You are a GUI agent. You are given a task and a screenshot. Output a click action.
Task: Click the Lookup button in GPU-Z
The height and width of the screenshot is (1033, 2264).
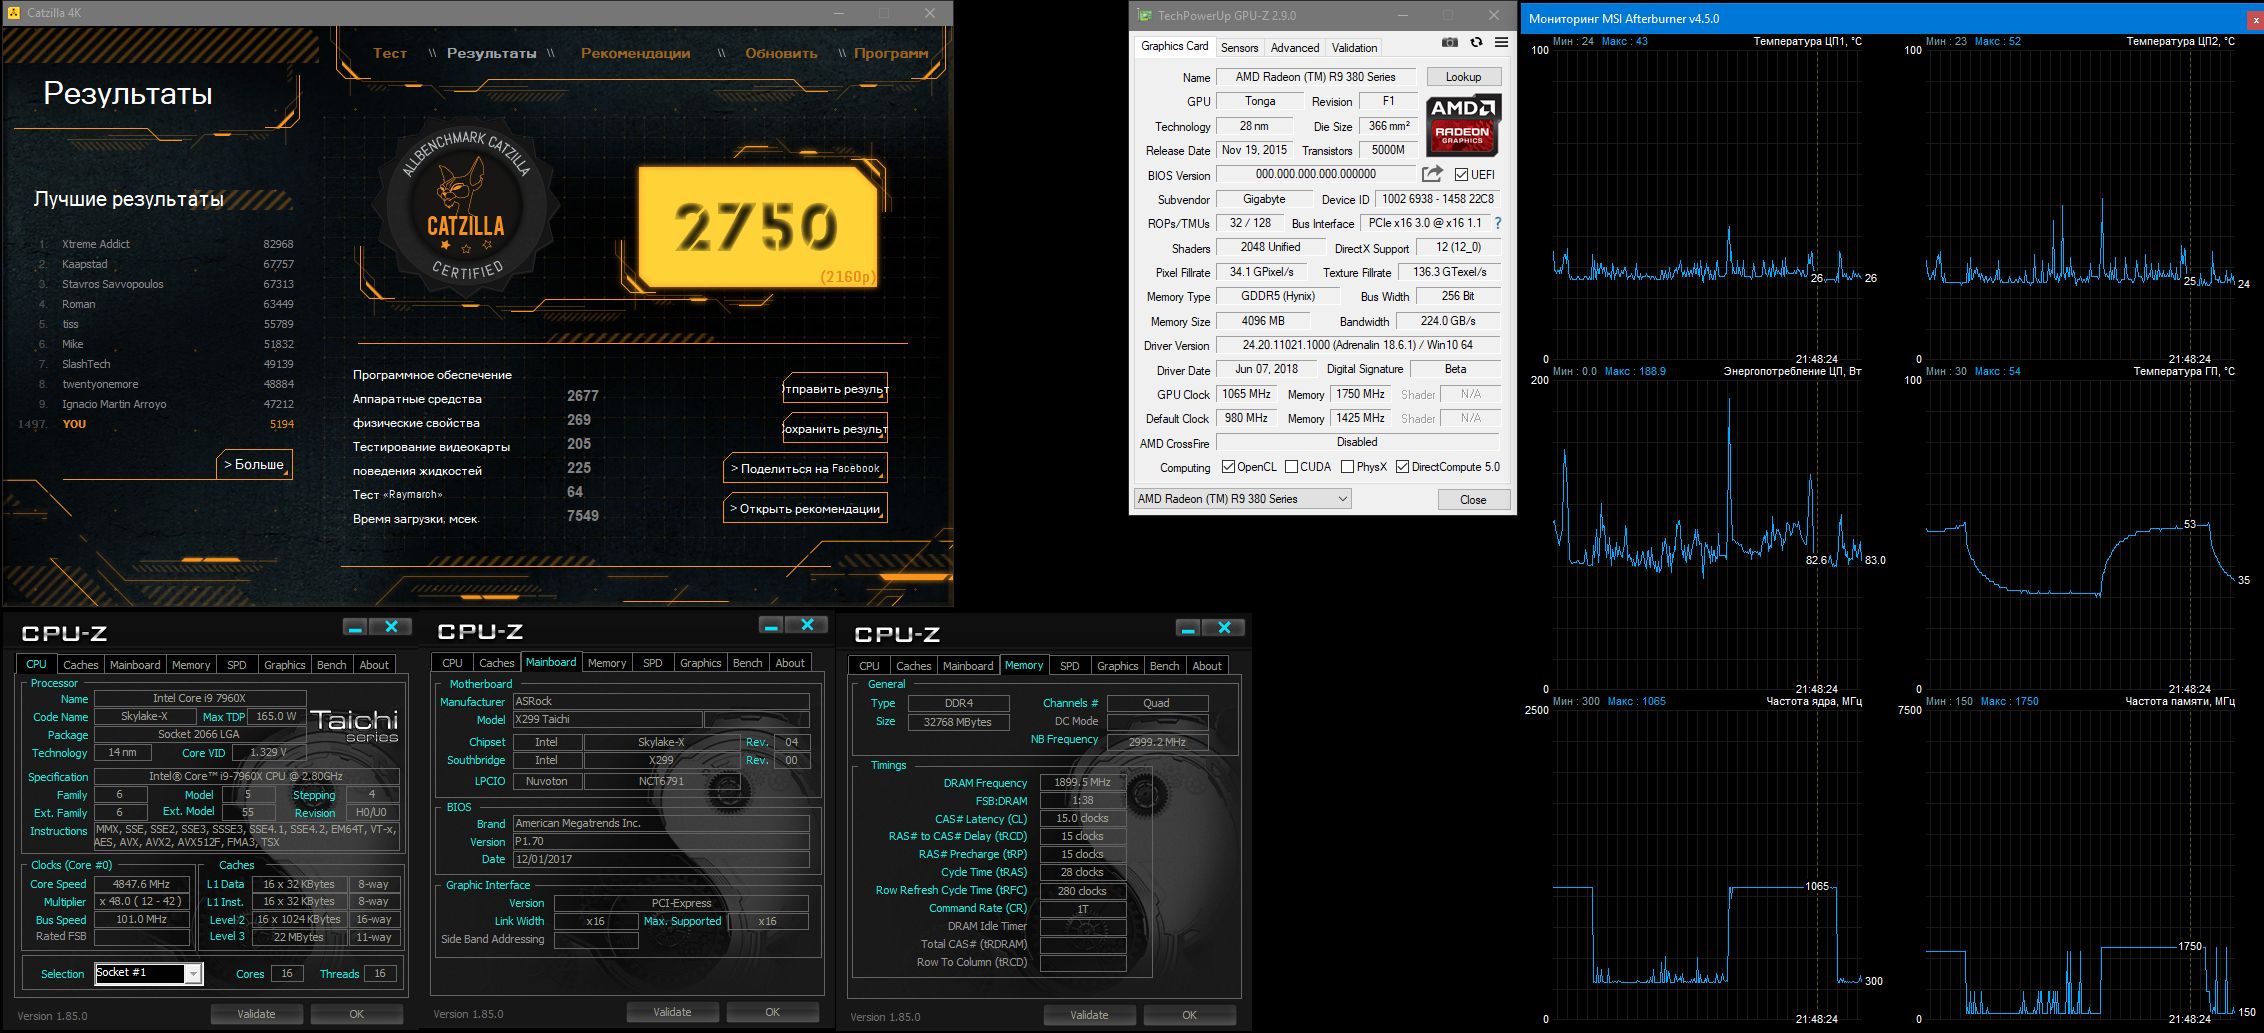click(1463, 77)
